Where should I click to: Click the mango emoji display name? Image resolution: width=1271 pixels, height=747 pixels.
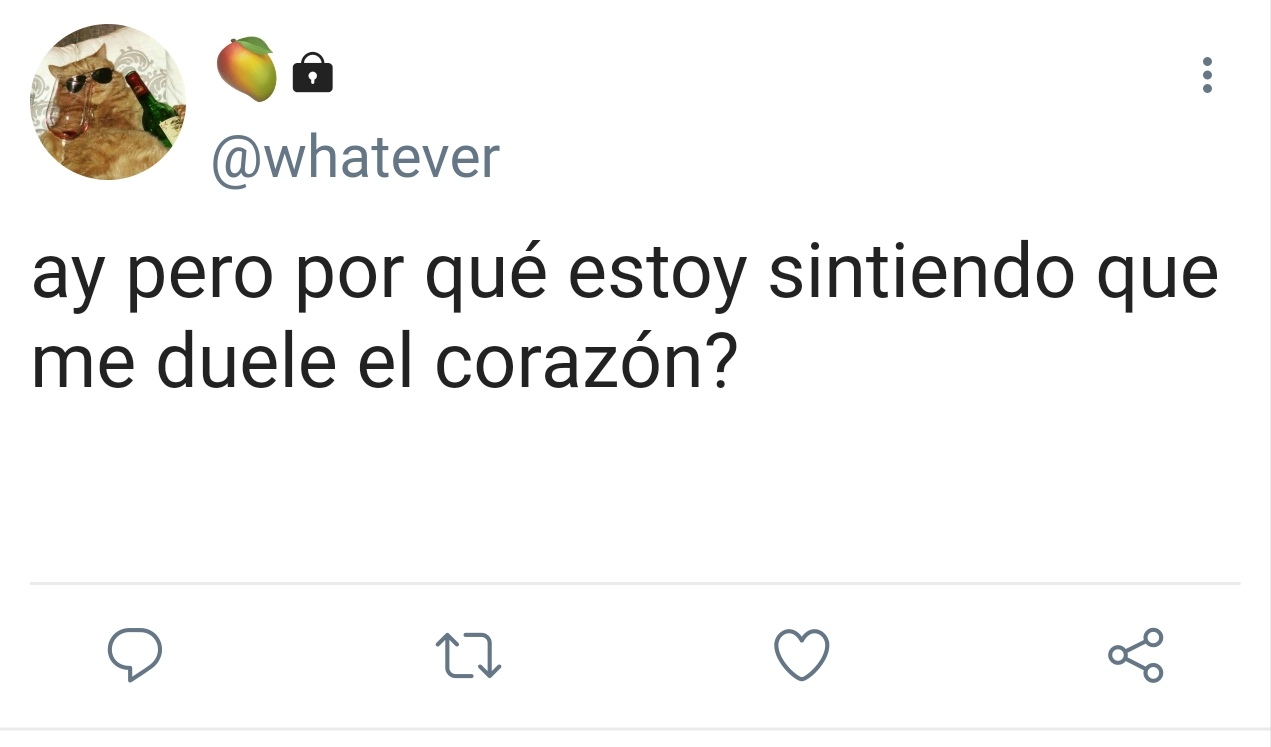[247, 68]
